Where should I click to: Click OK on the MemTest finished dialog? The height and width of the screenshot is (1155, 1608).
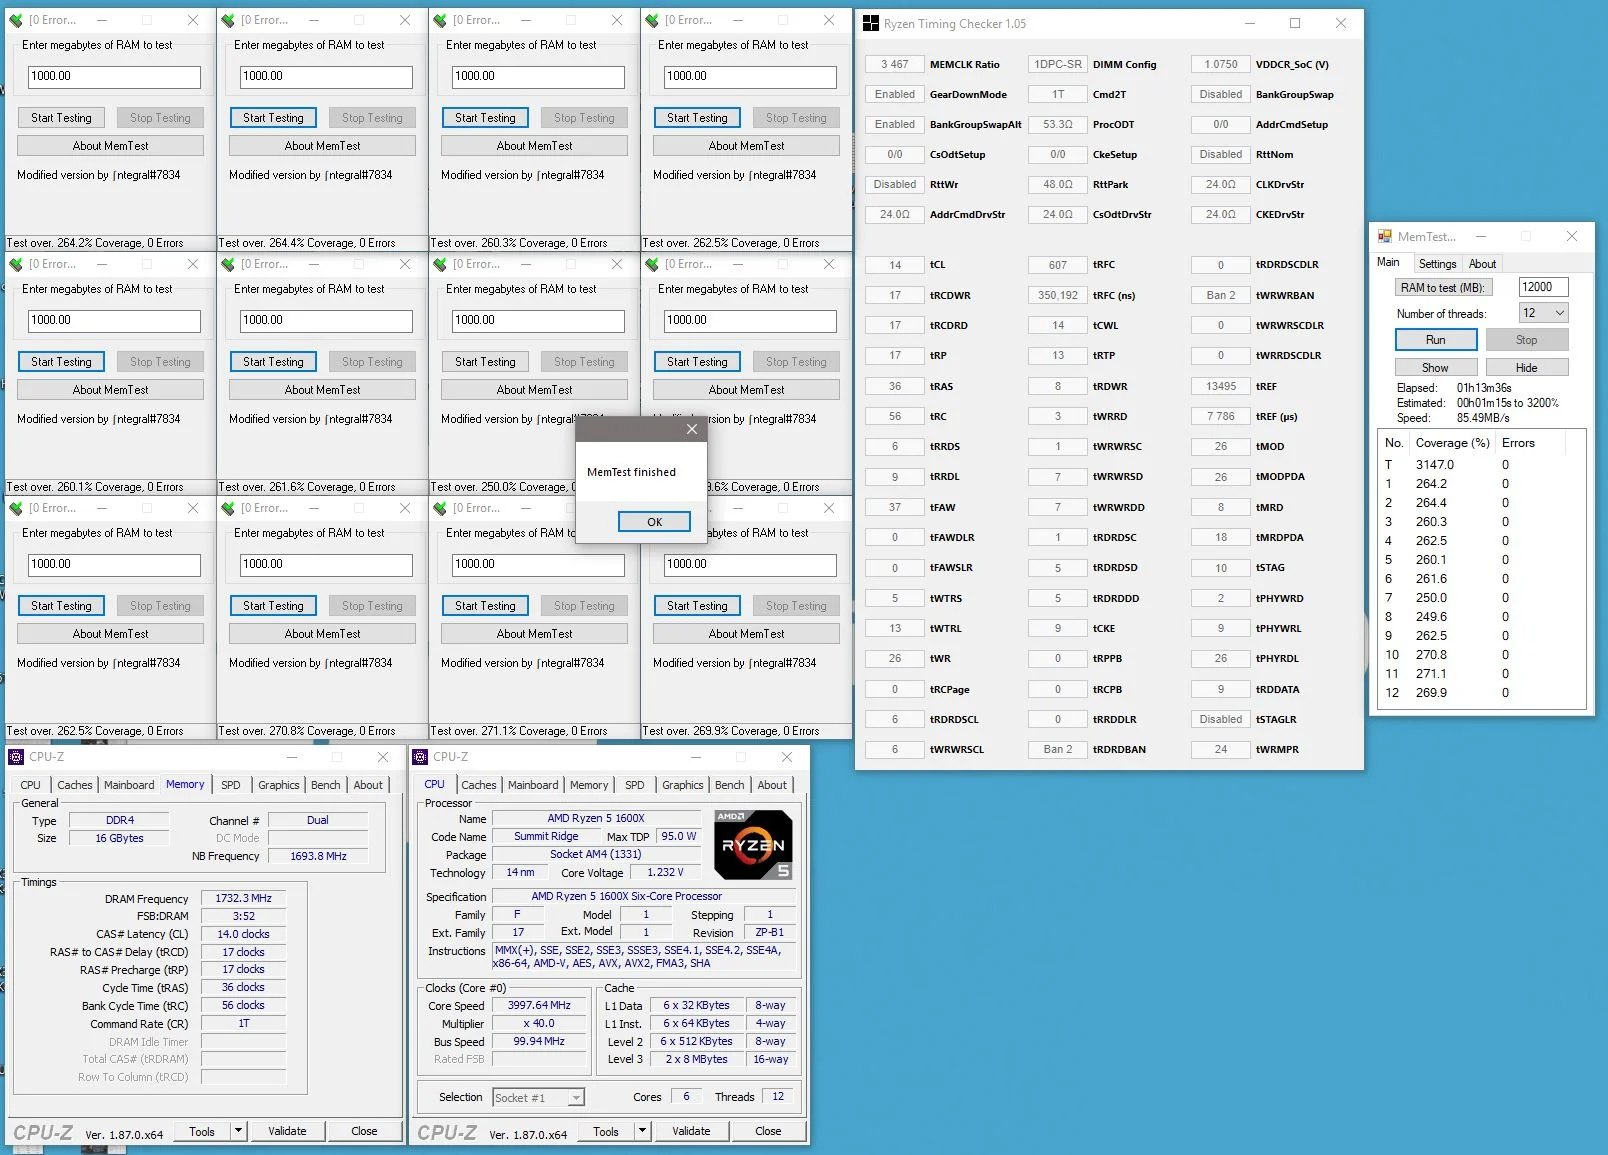tap(654, 522)
